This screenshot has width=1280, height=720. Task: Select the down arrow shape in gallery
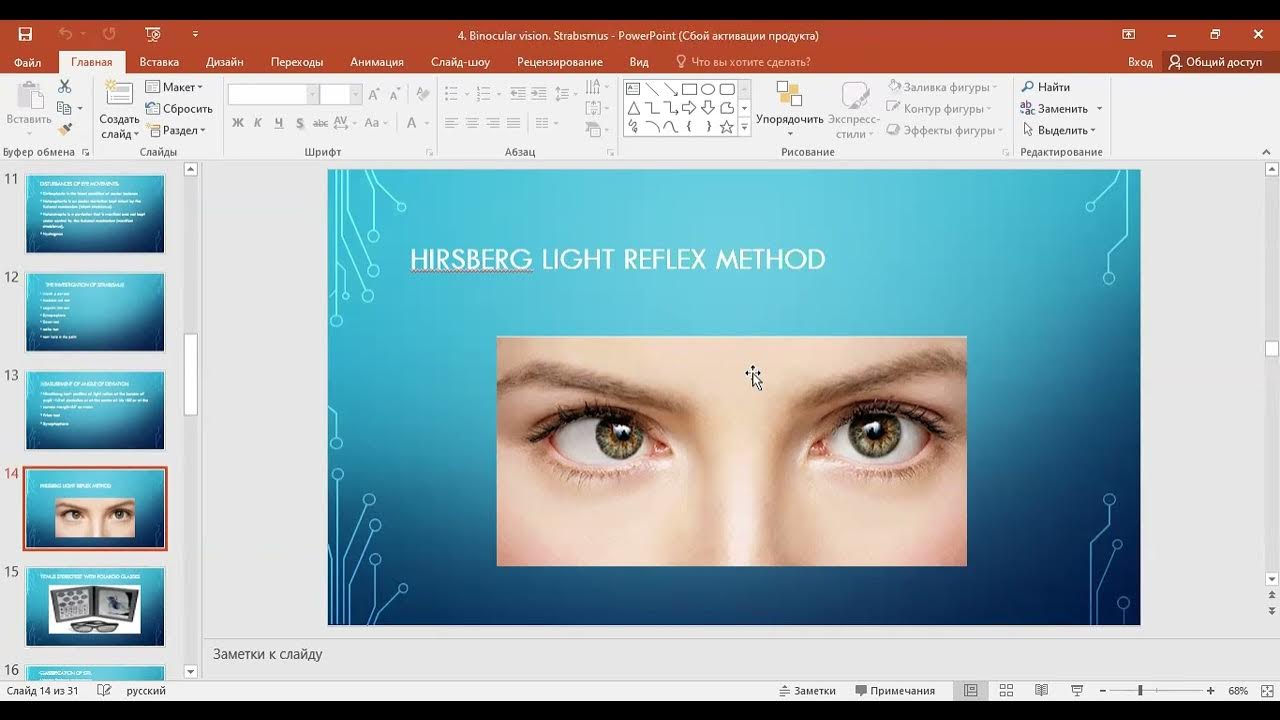(708, 108)
